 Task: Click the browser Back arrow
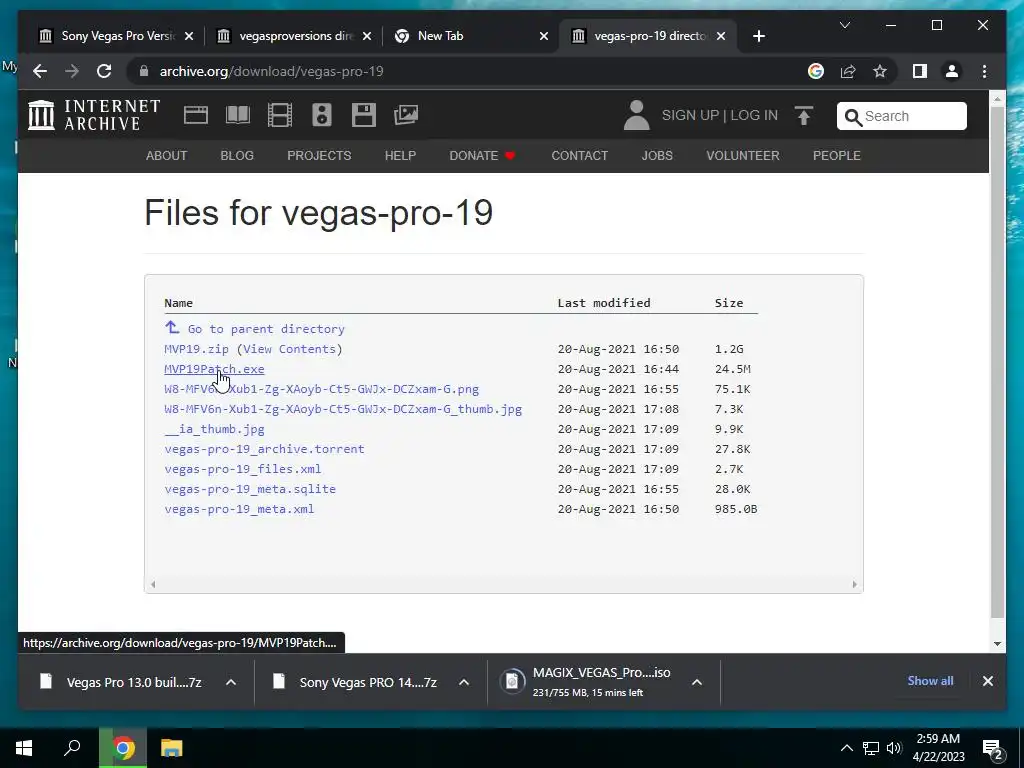40,71
